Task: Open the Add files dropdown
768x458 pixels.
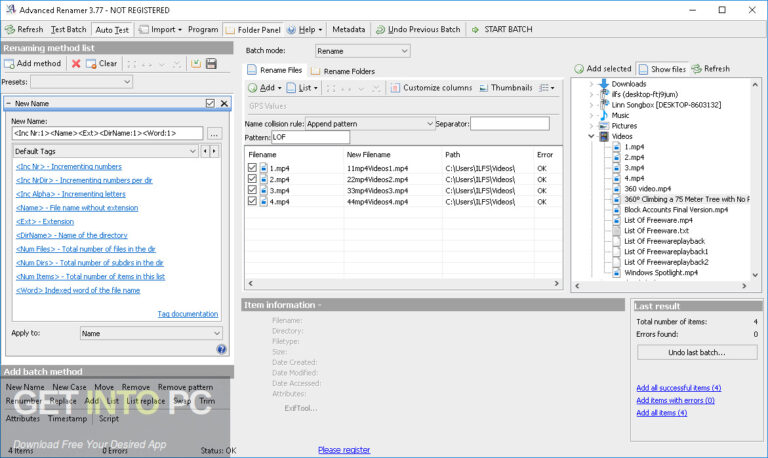Action: pos(265,88)
